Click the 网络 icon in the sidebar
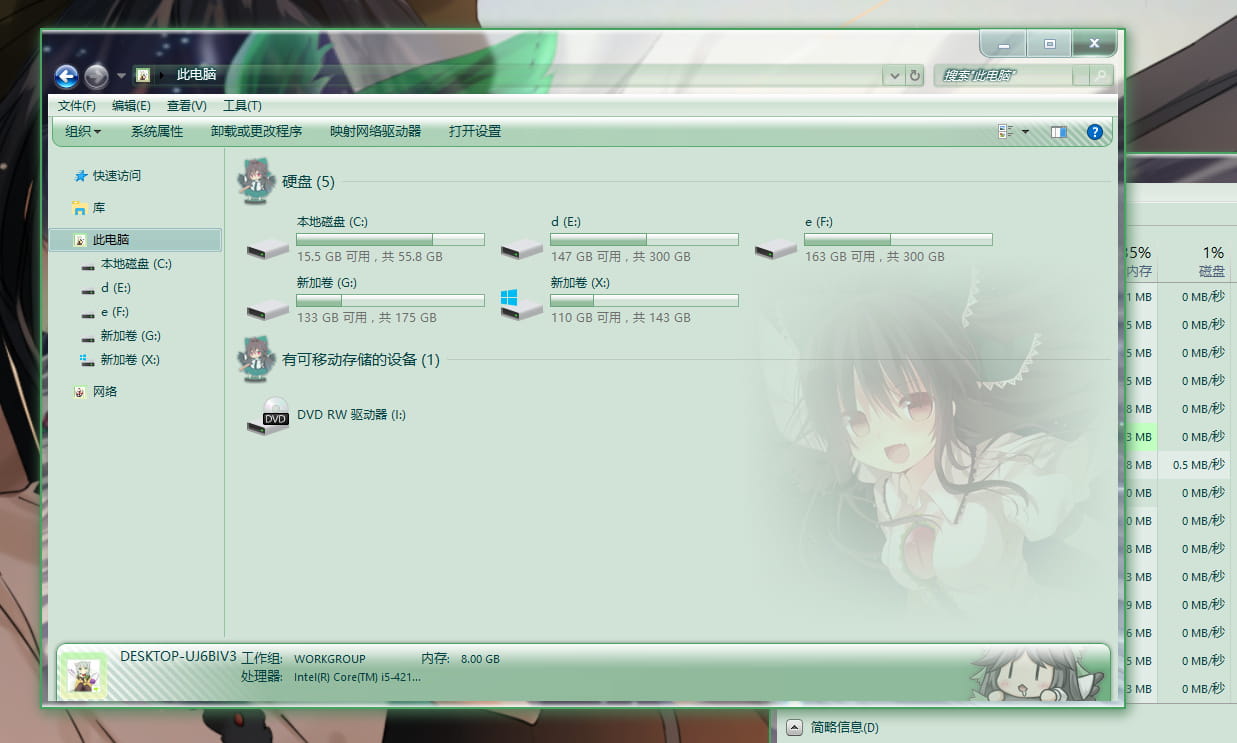The width and height of the screenshot is (1237, 743). click(x=79, y=391)
